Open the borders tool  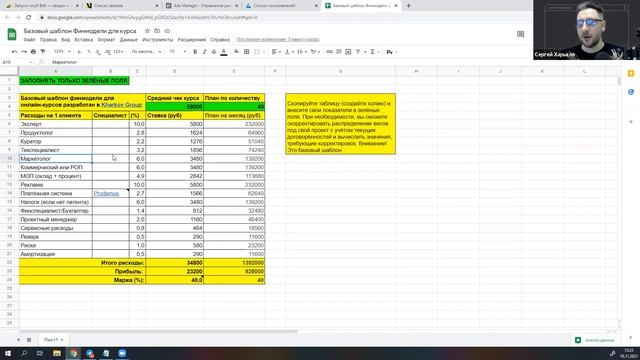point(247,52)
